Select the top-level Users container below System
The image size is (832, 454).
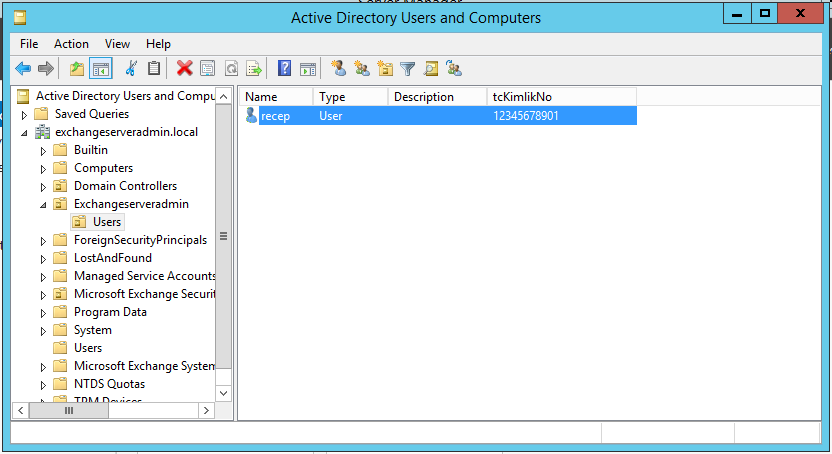pyautogui.click(x=88, y=348)
